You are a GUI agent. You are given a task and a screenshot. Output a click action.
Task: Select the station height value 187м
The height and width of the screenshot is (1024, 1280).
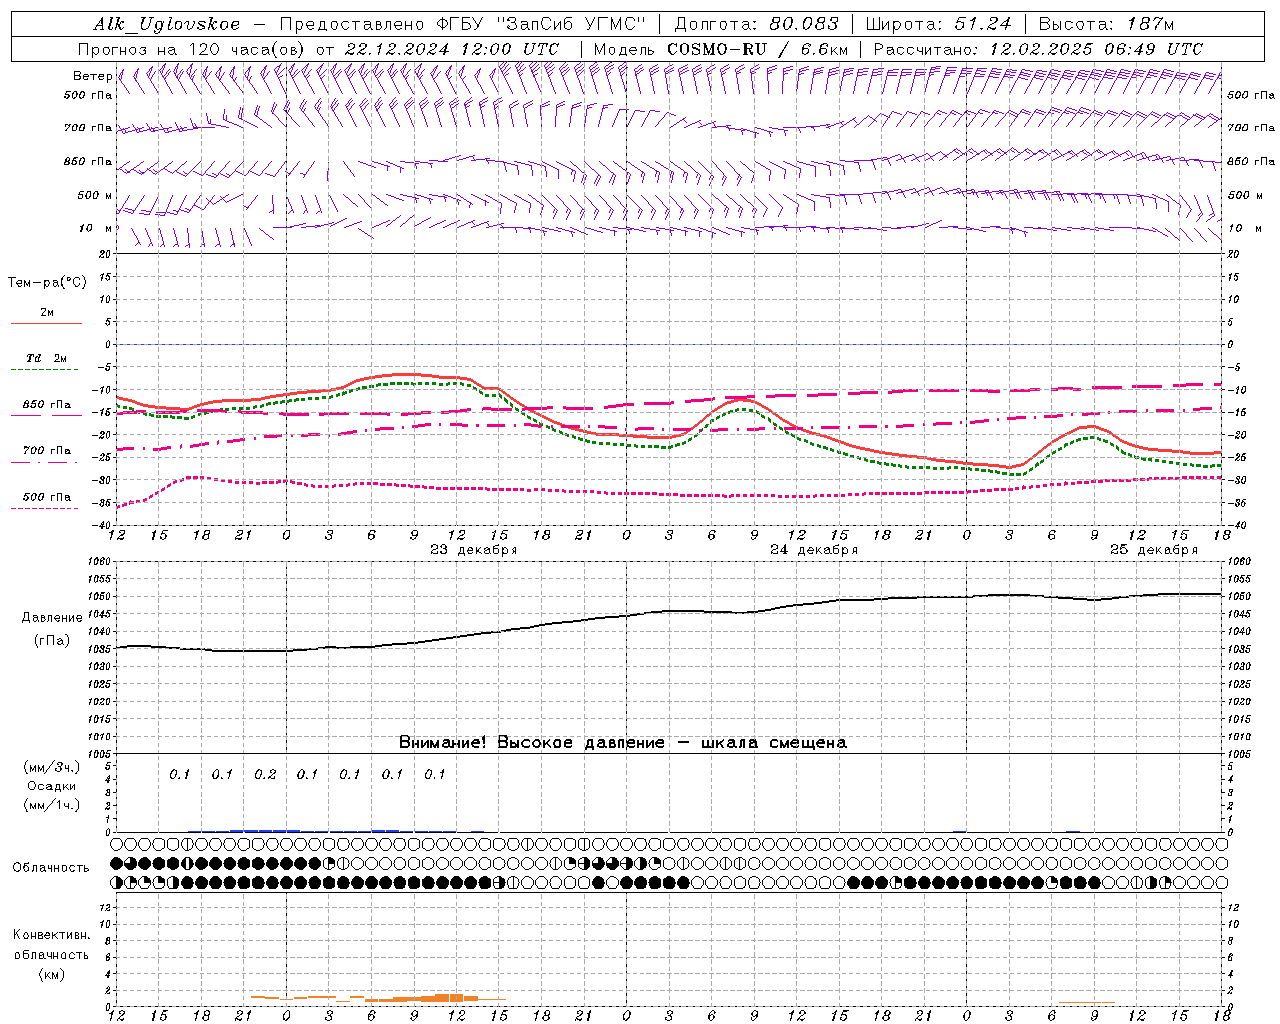(x=1148, y=24)
